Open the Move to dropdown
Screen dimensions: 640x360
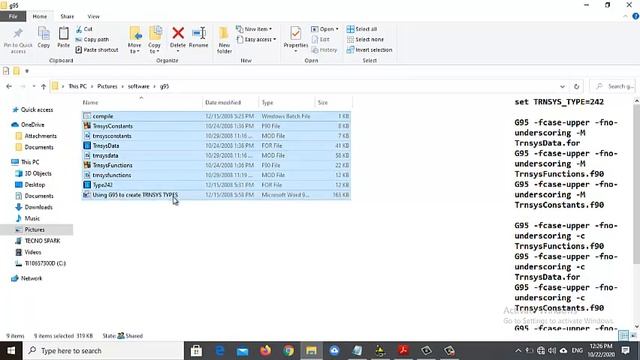tap(134, 40)
